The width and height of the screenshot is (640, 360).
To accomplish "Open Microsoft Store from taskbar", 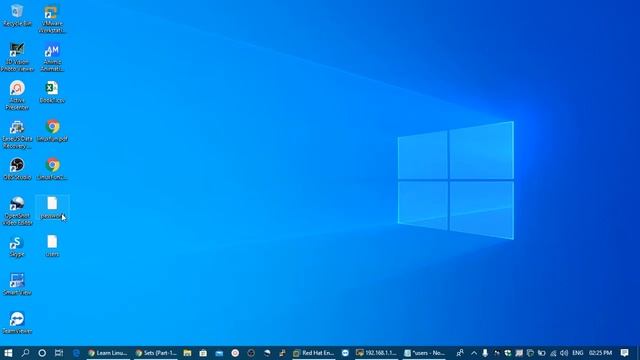I will tap(203, 353).
